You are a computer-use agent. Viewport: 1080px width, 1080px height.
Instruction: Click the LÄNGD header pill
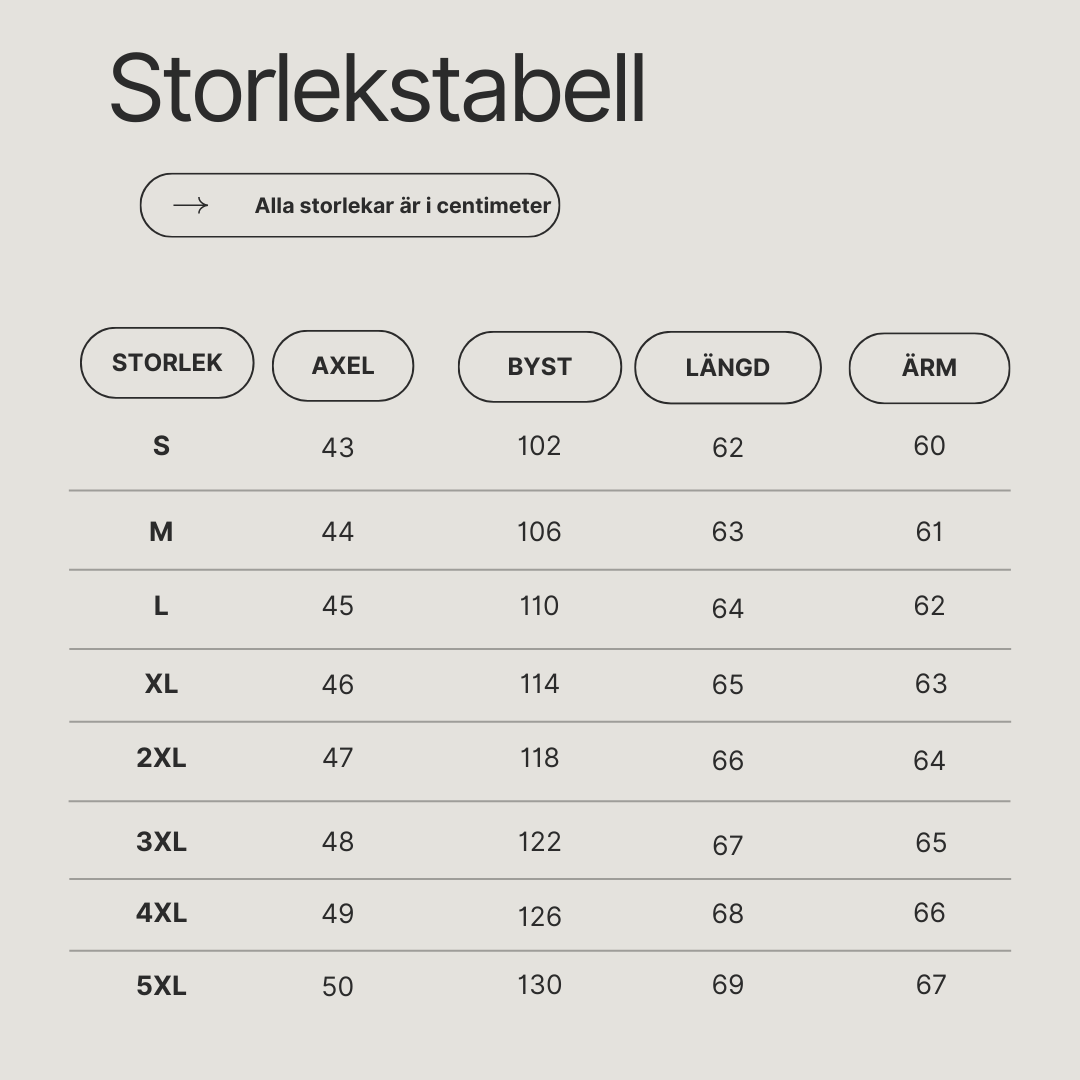728,368
